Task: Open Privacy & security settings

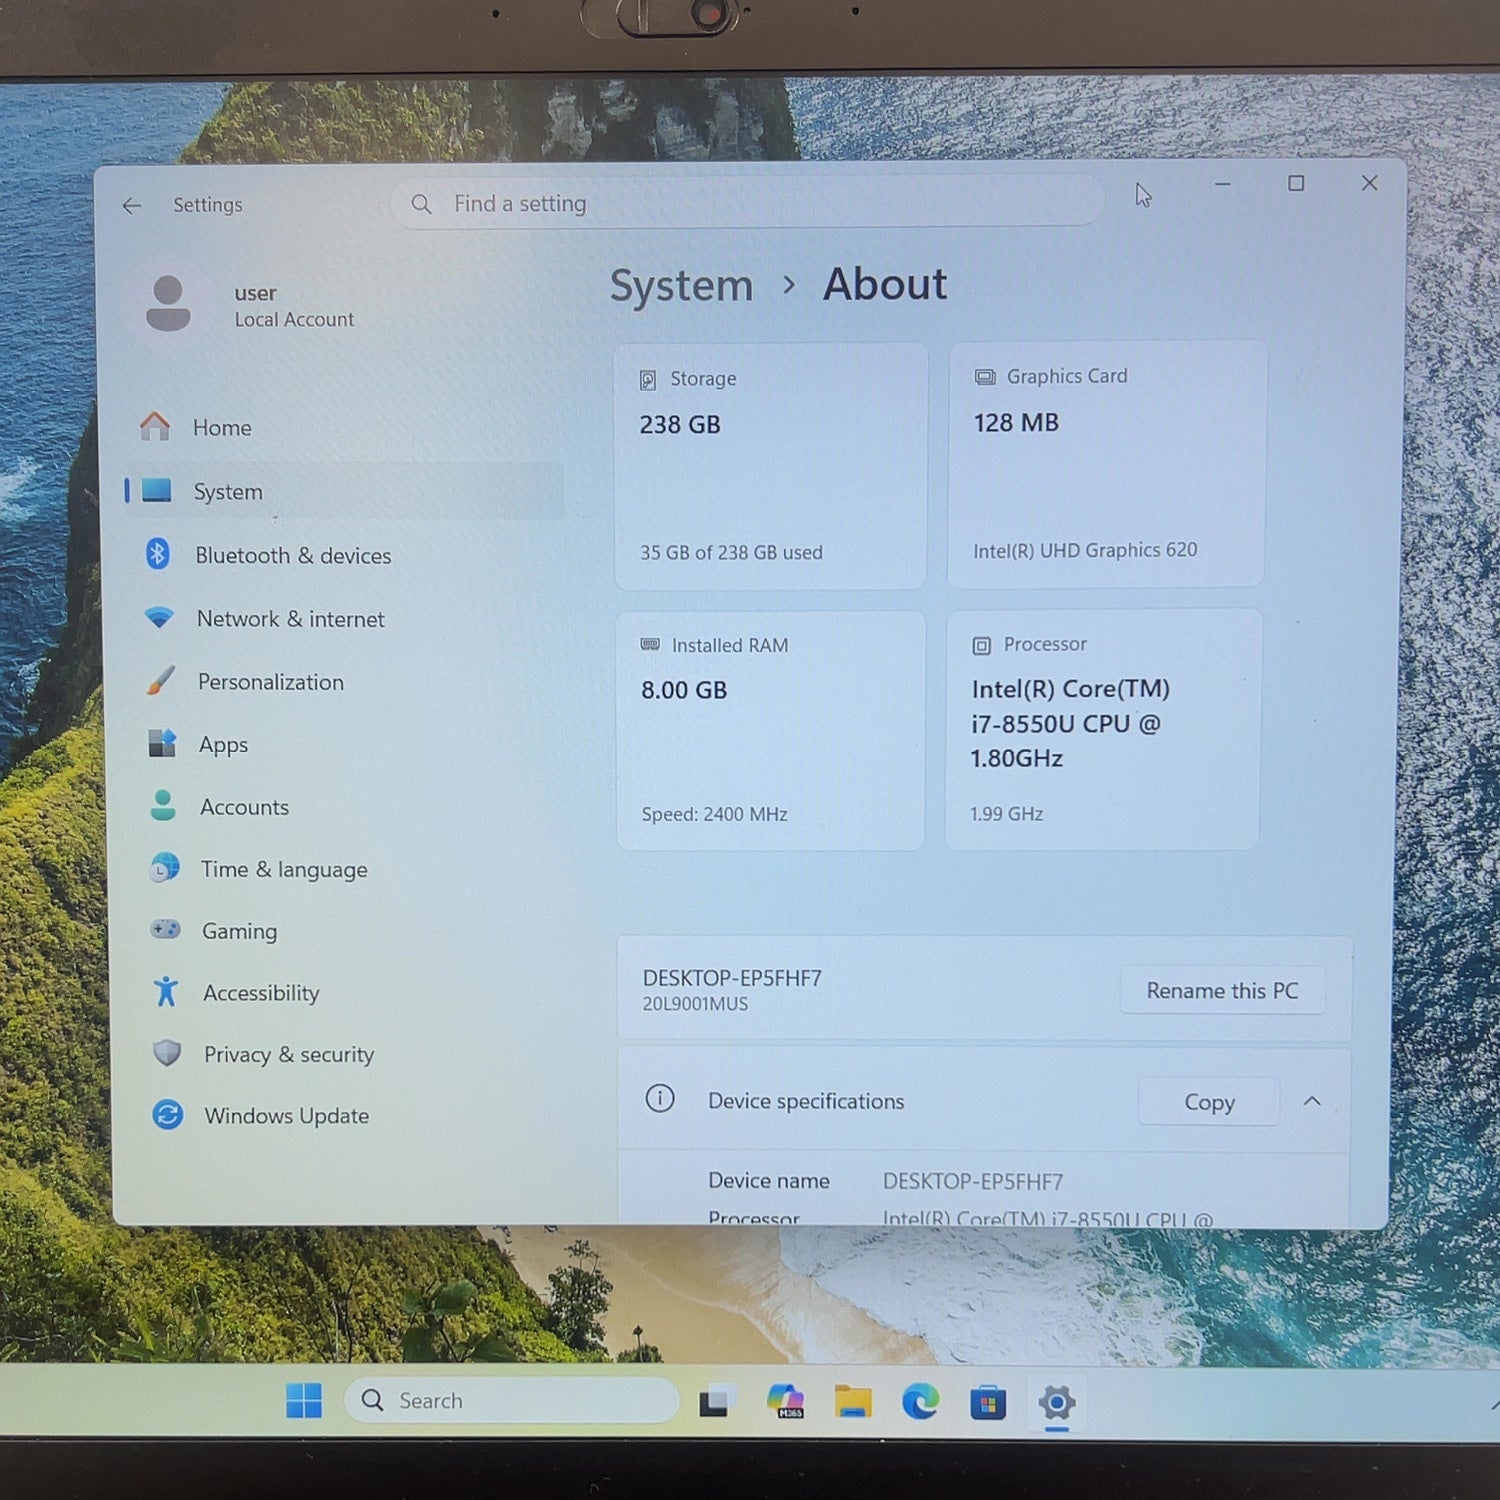Action: tap(343, 1054)
